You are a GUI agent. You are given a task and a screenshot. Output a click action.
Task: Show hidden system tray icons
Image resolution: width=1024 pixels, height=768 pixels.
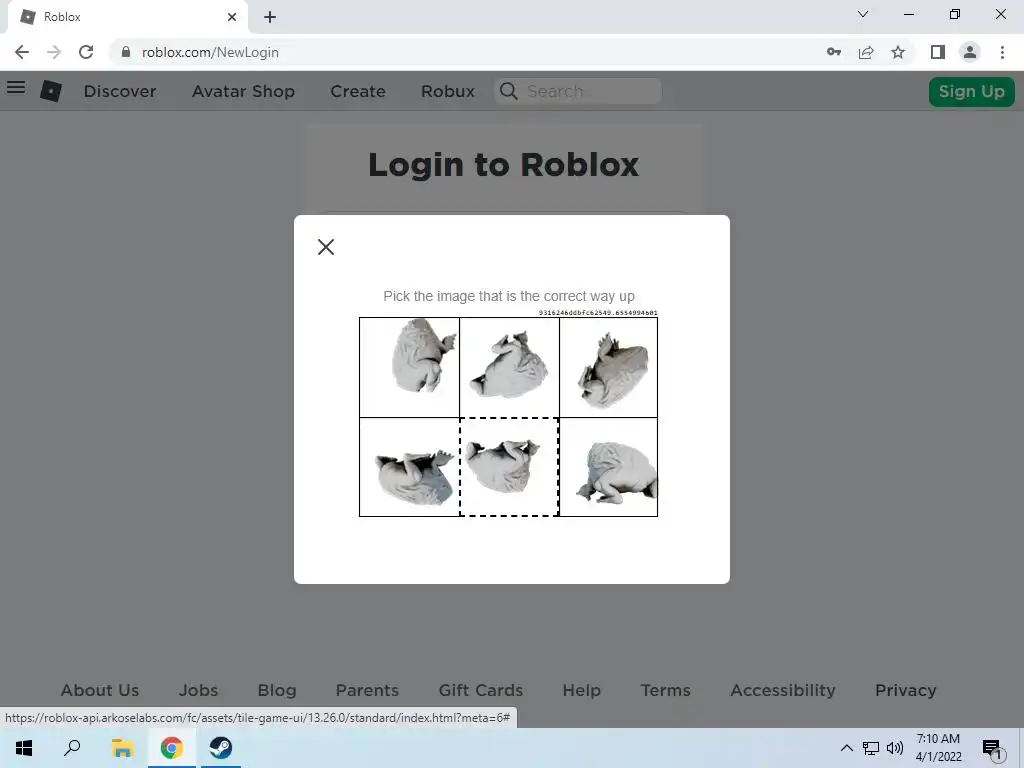point(846,748)
